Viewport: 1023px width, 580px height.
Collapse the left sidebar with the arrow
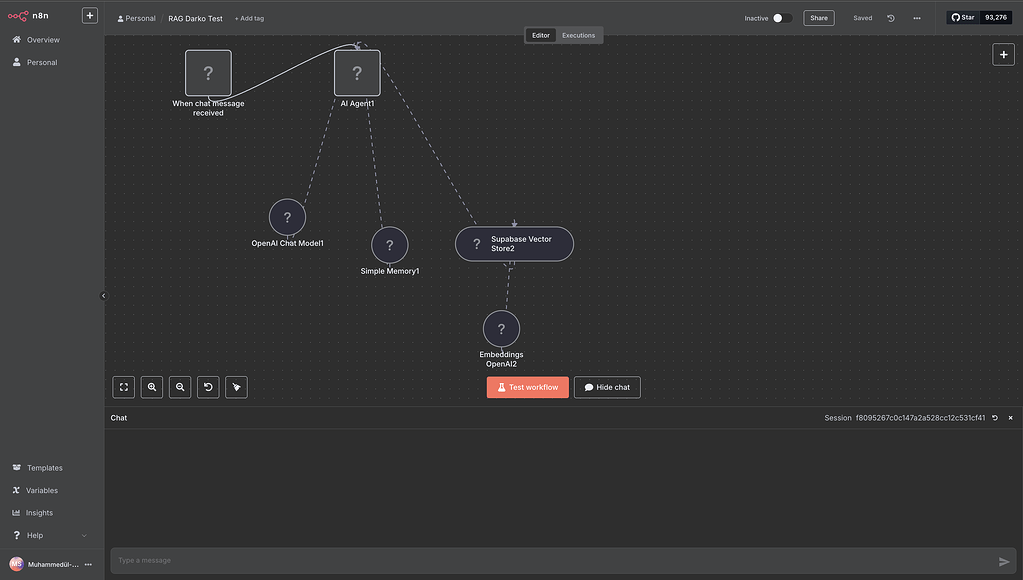tap(103, 296)
